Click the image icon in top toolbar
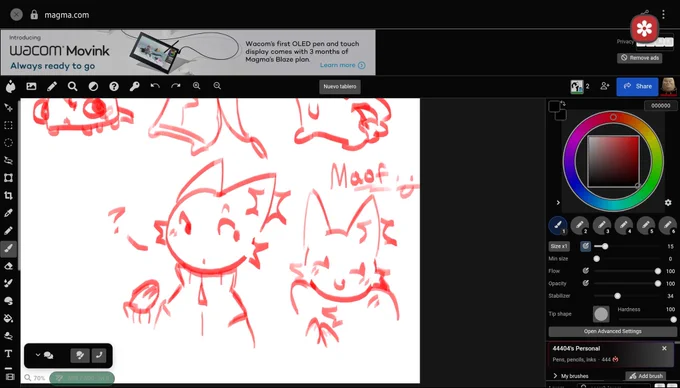Screen dimensions: 680x388 [31, 86]
